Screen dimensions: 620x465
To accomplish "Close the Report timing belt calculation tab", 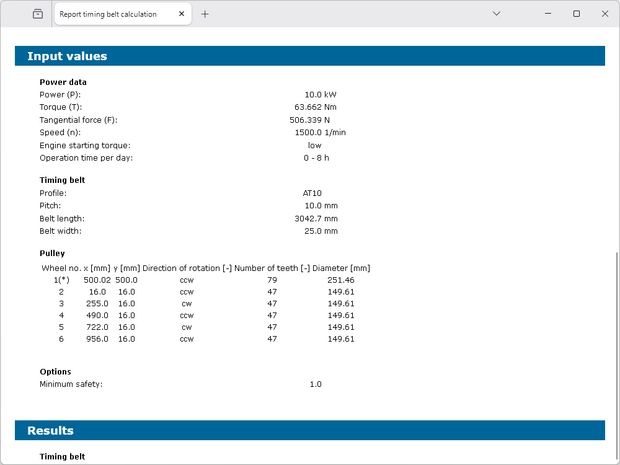I will (x=181, y=14).
